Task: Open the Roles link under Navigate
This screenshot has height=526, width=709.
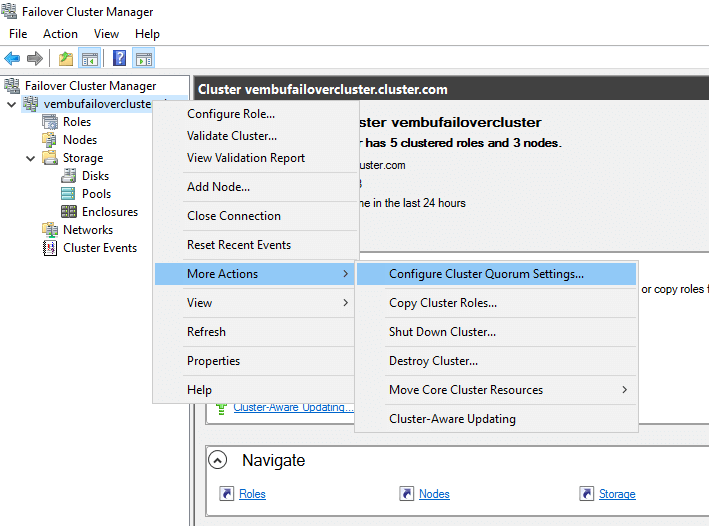Action: [252, 494]
